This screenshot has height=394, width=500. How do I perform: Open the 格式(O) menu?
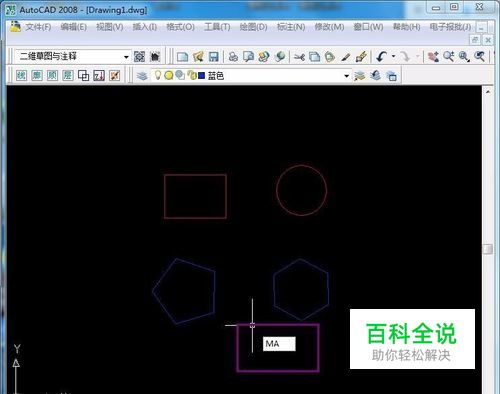click(180, 27)
